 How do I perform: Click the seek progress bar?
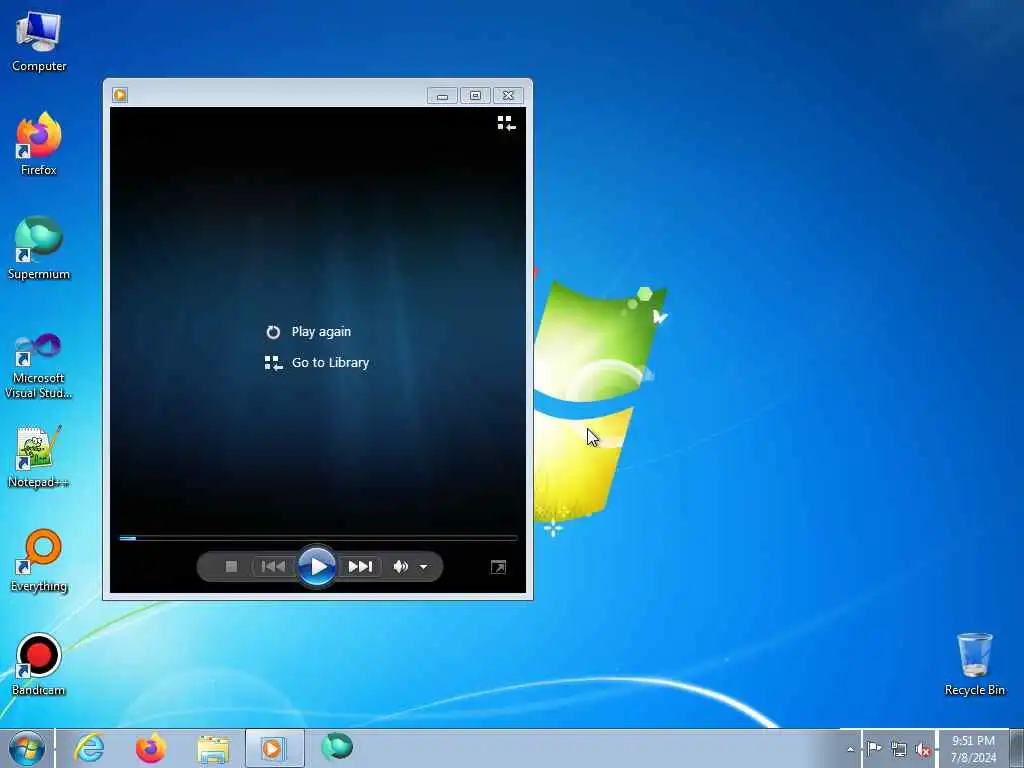[318, 538]
